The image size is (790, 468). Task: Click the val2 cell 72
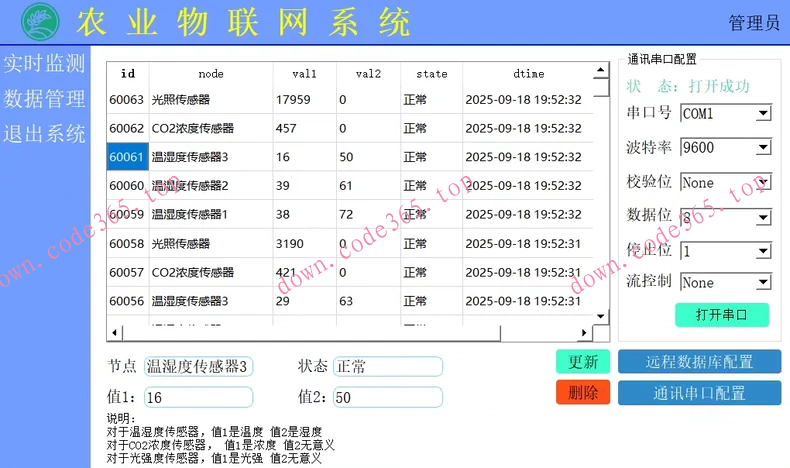click(368, 215)
